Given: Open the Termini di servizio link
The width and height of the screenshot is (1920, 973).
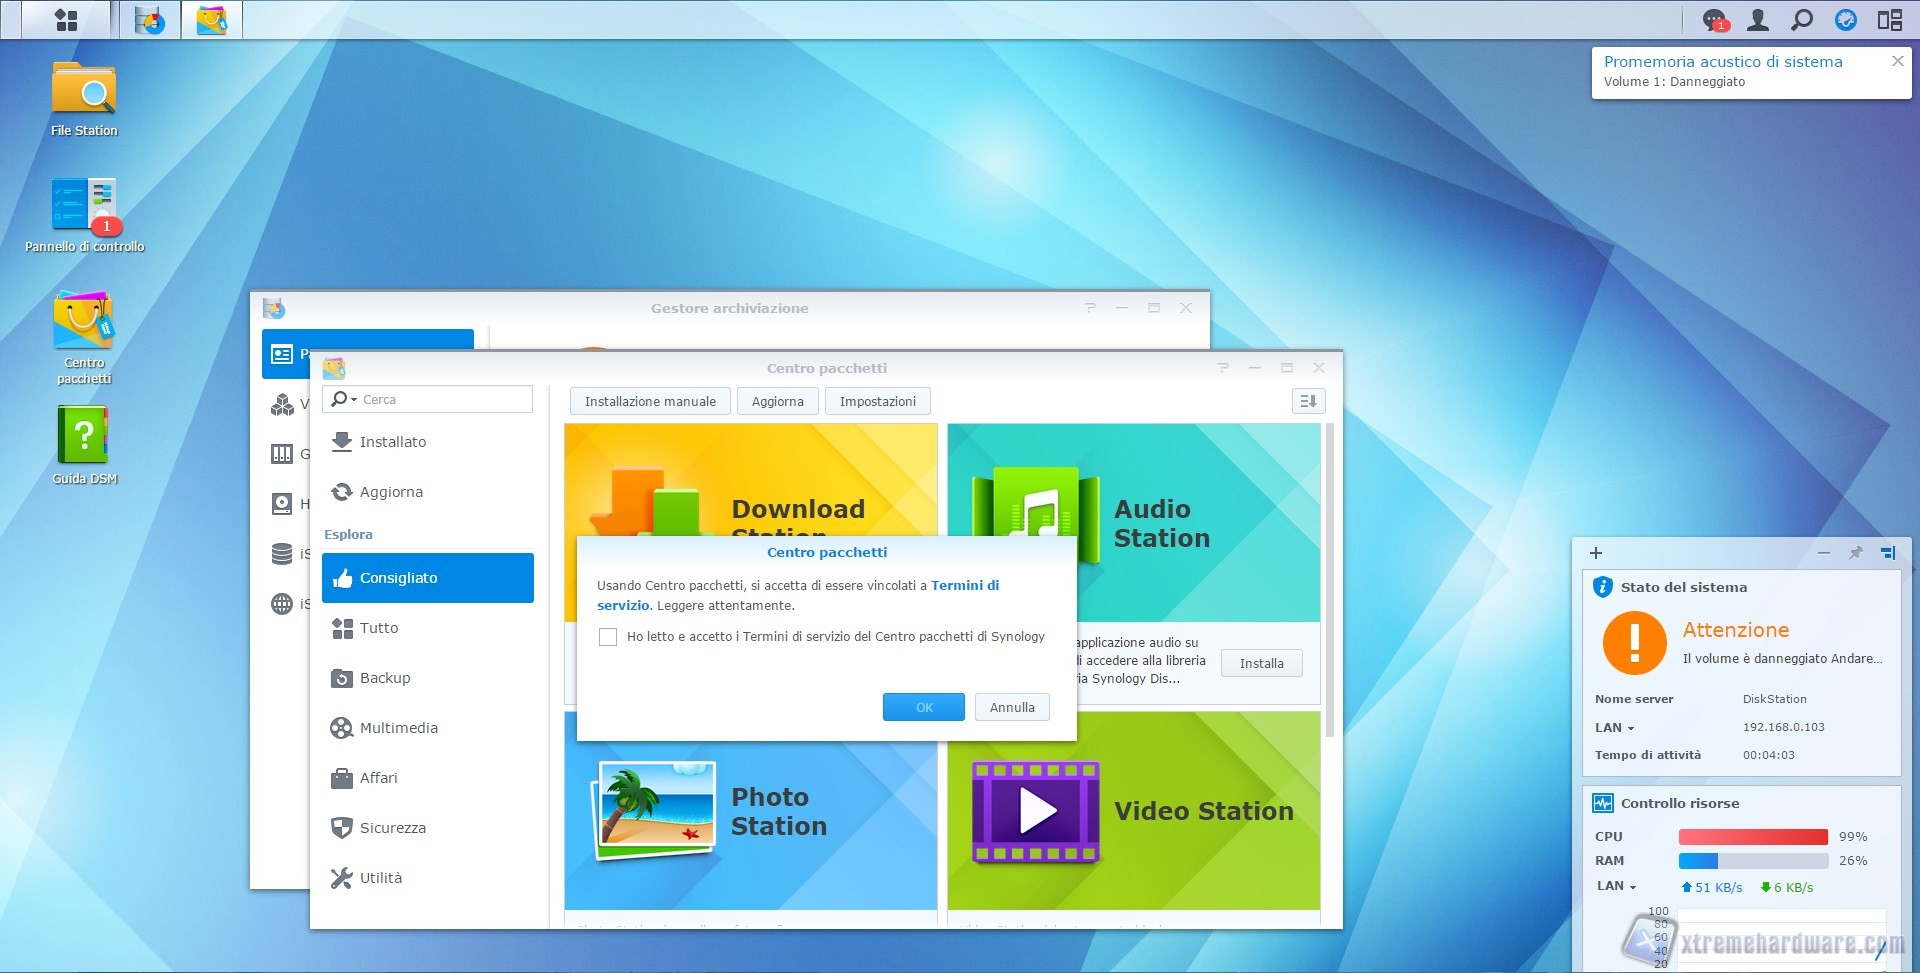Looking at the screenshot, I should click(964, 586).
